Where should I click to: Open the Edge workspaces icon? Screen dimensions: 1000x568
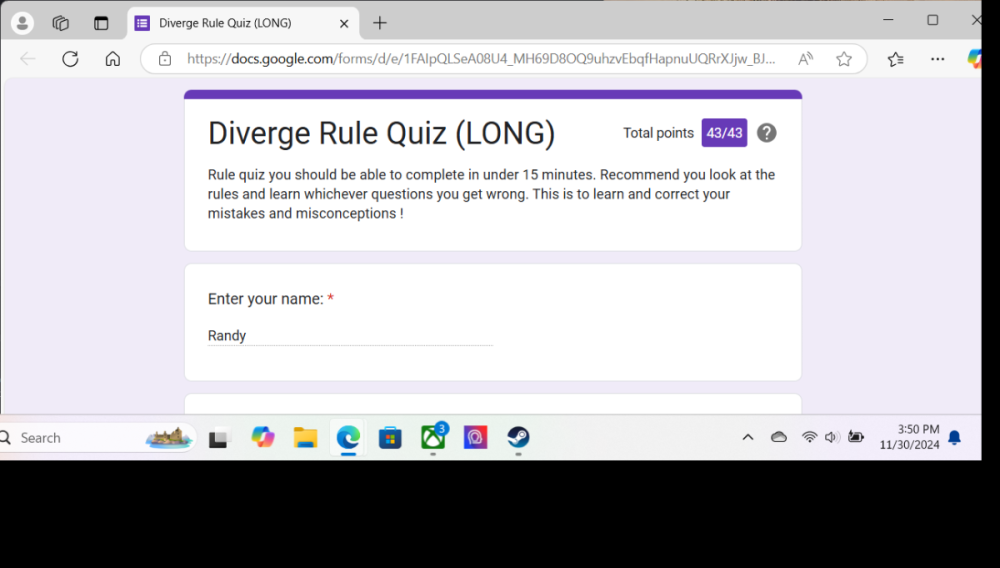pyautogui.click(x=61, y=23)
